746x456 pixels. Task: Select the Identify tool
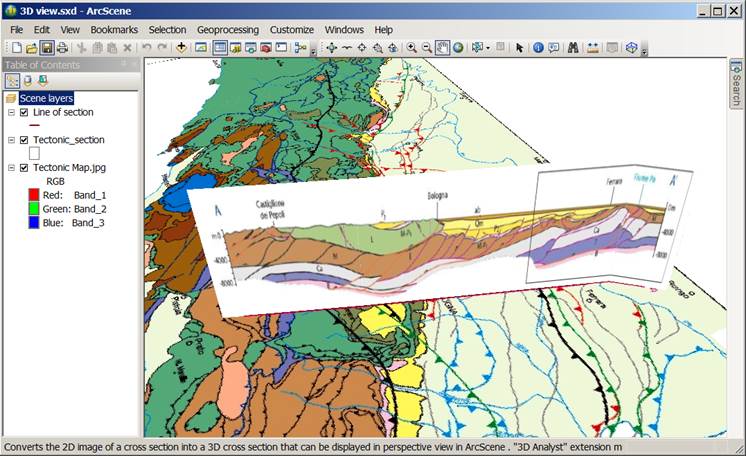538,48
